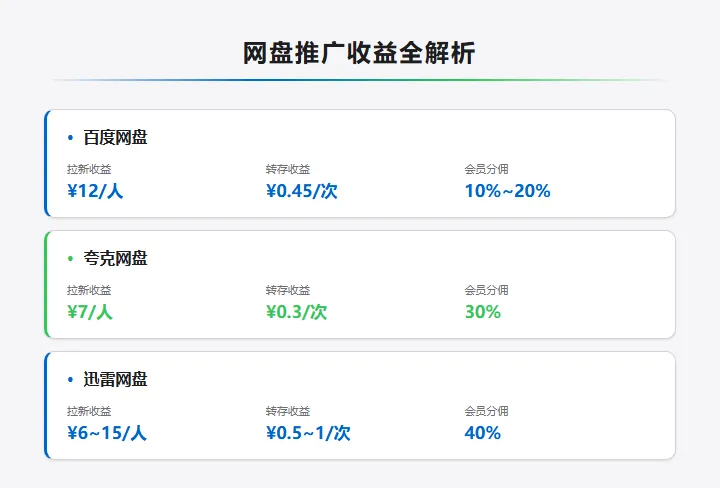
Task: Click 夸克网盘 会员分佣 value 30%
Action: (x=482, y=312)
